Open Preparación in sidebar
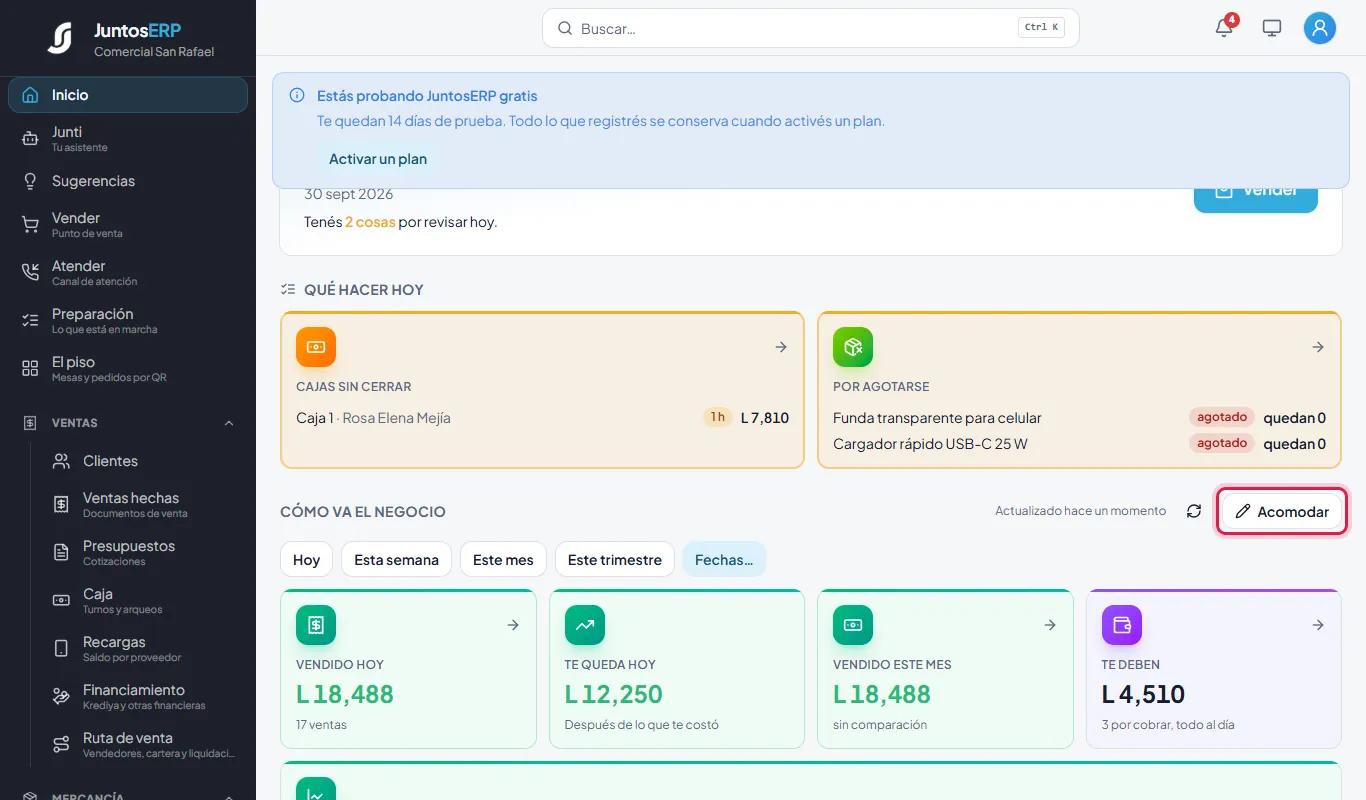The image size is (1366, 800). (128, 321)
